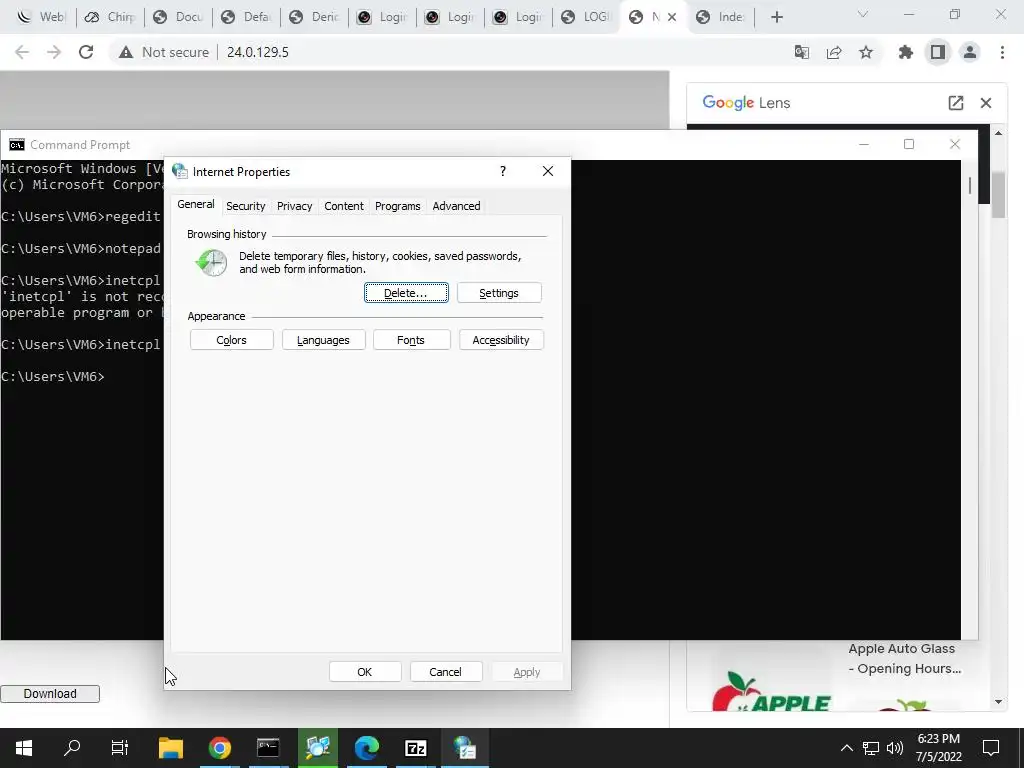Switch to the Chirp browser tab
The height and width of the screenshot is (768, 1024).
[x=110, y=17]
